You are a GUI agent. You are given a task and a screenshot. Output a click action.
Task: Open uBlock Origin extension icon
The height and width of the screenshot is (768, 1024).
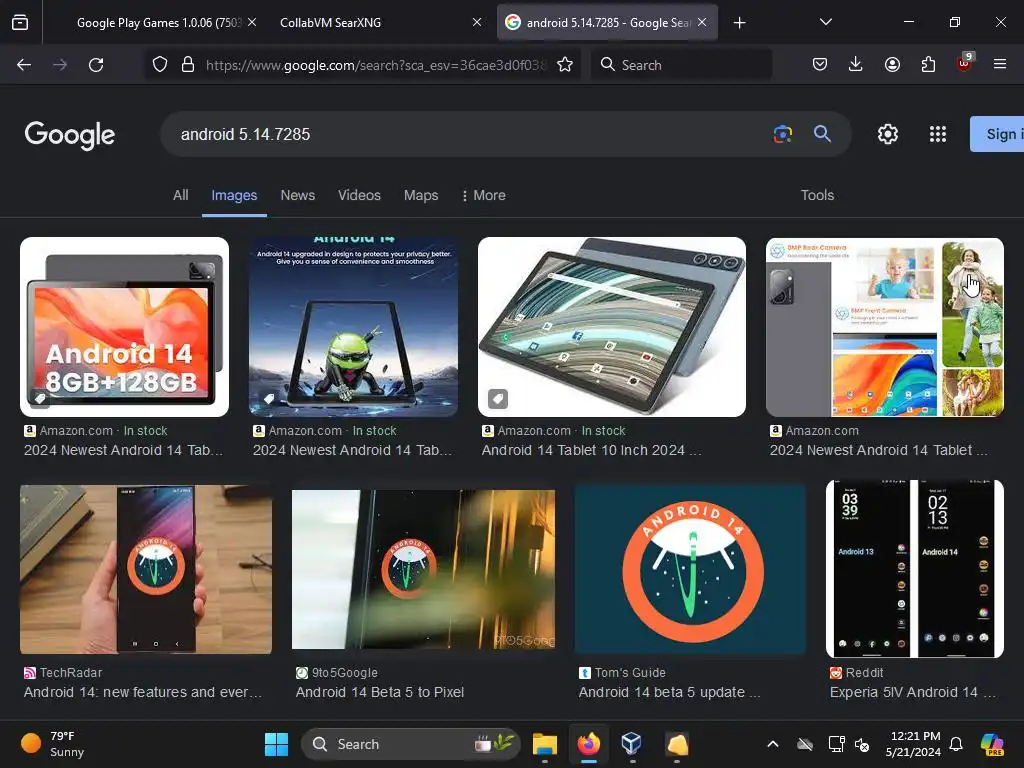coord(965,63)
